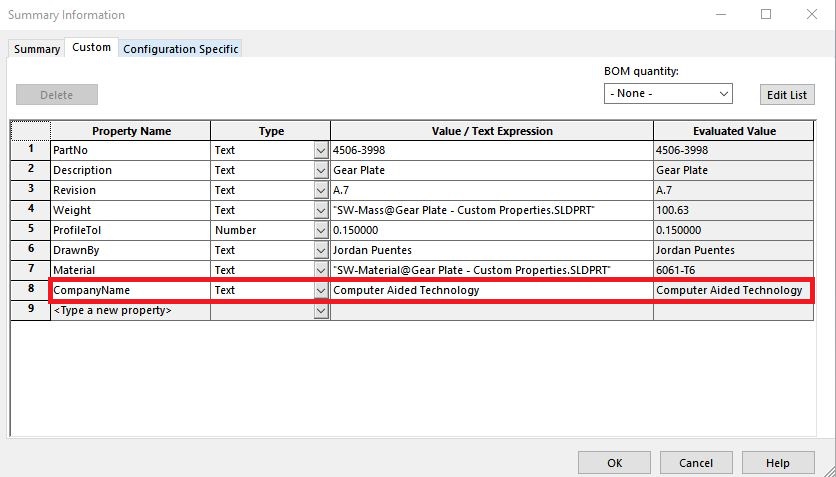The image size is (836, 477).
Task: Expand the Type dropdown for ProfileTol row
Action: [x=320, y=231]
